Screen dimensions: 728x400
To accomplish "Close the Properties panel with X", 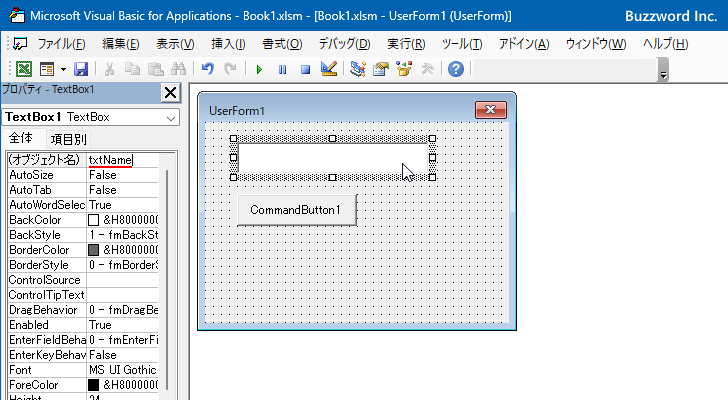I will pyautogui.click(x=170, y=92).
